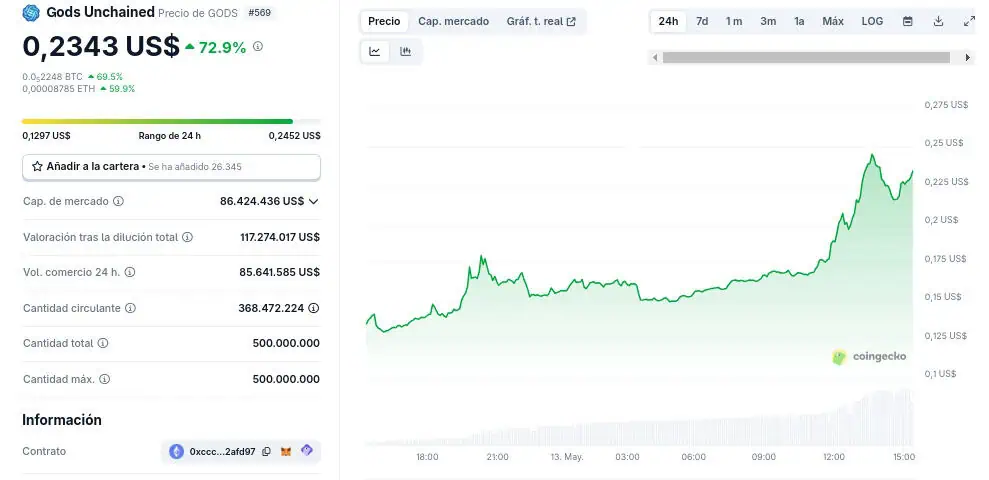989x480 pixels.
Task: Select the Máx time range
Action: click(x=833, y=21)
